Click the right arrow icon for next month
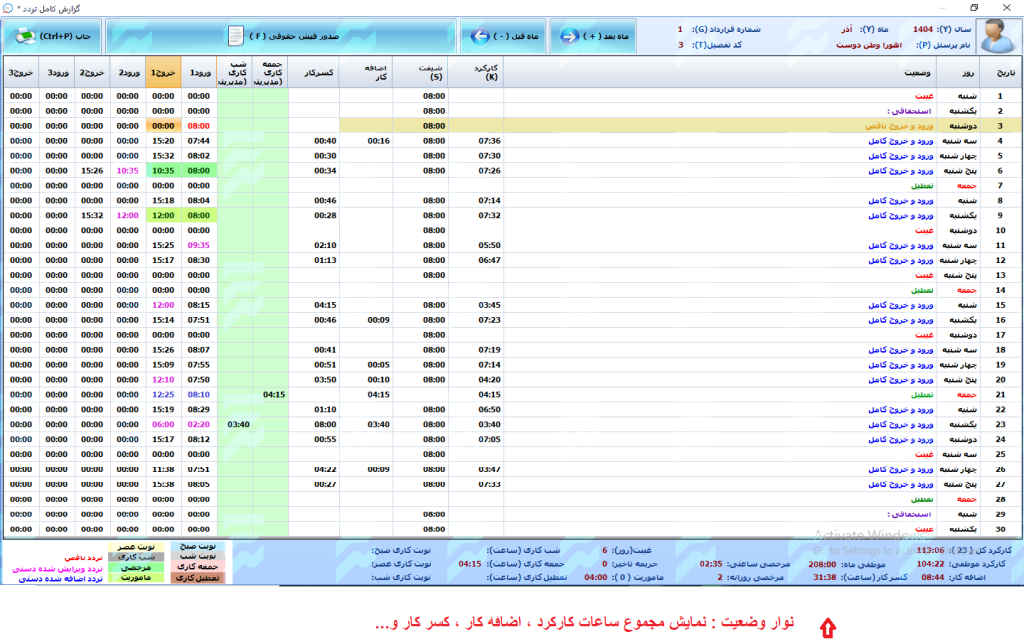 tap(571, 37)
